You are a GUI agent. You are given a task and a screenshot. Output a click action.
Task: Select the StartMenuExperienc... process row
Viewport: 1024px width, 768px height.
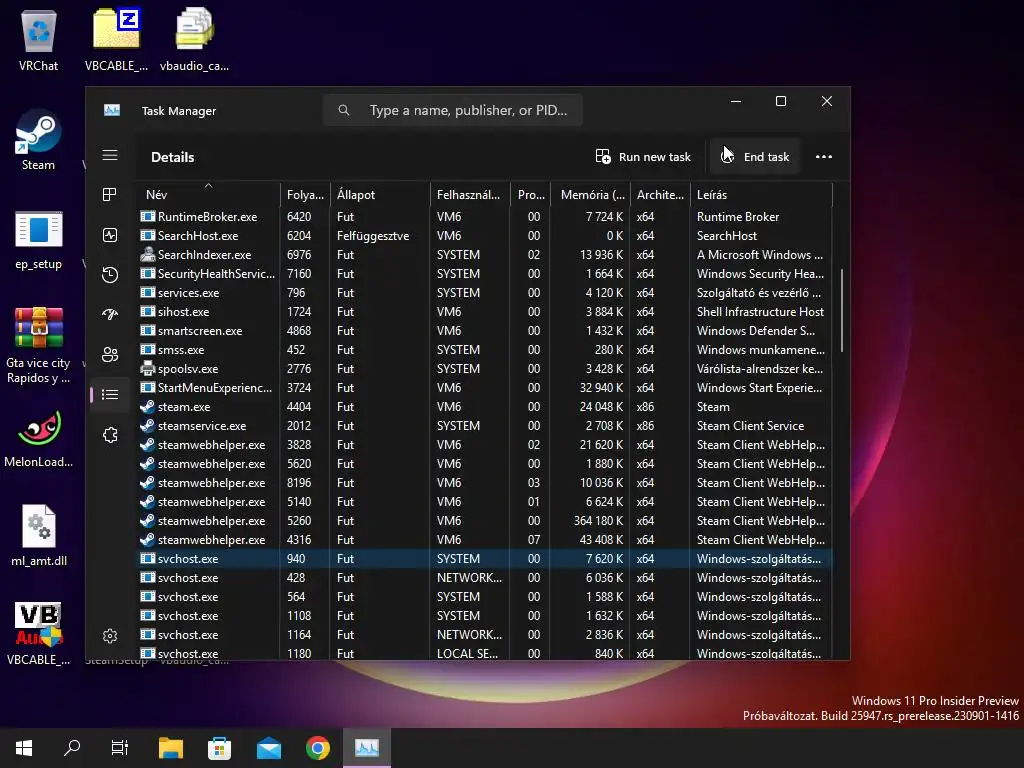485,387
